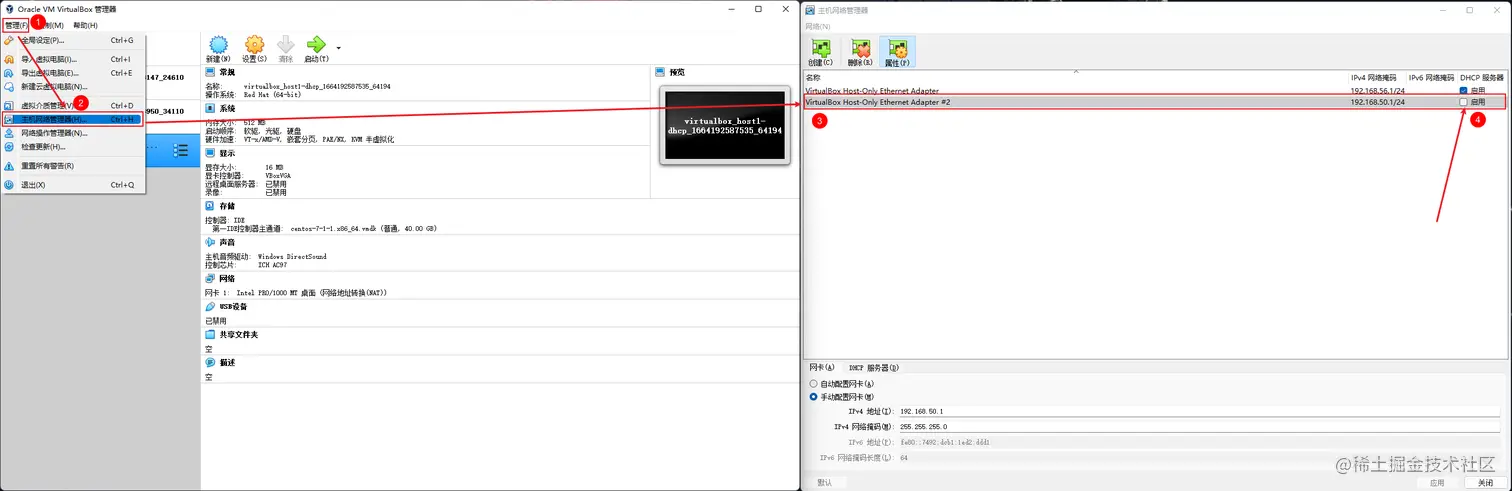The image size is (1512, 491).
Task: Click the VM list menu icon on selected VM
Action: 181,150
